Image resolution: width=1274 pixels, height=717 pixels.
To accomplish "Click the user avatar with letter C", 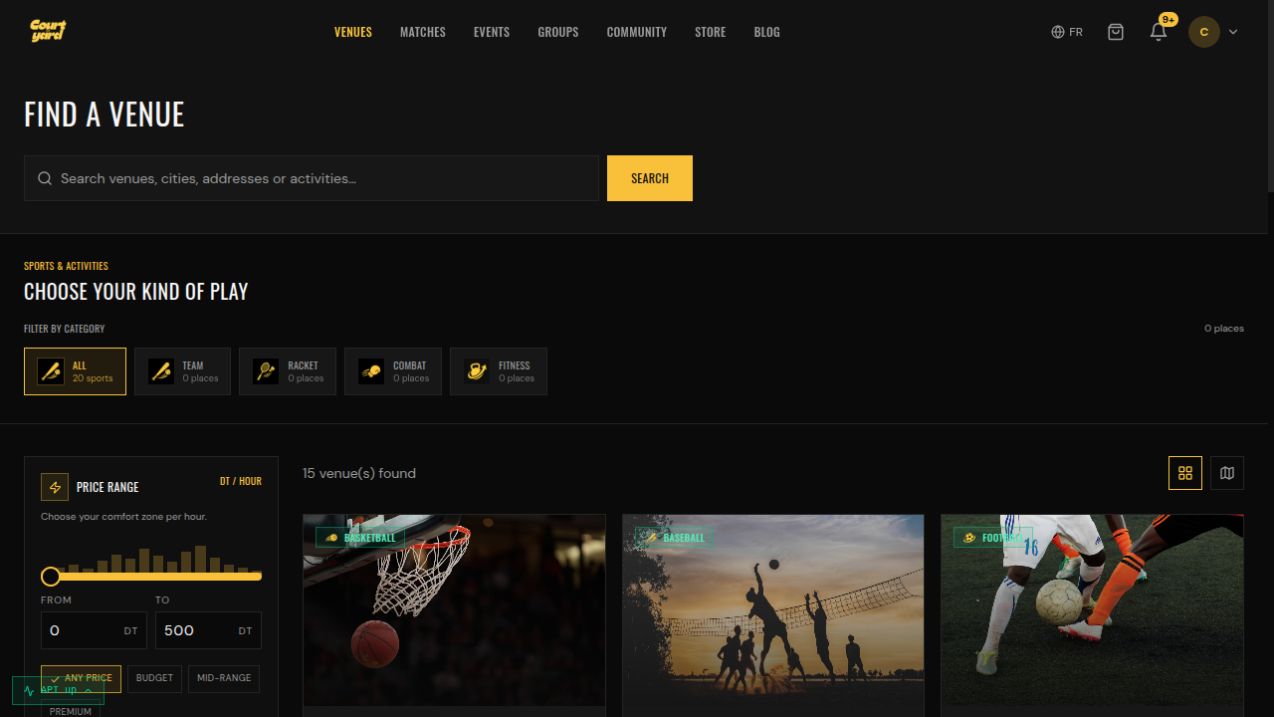I will 1204,32.
